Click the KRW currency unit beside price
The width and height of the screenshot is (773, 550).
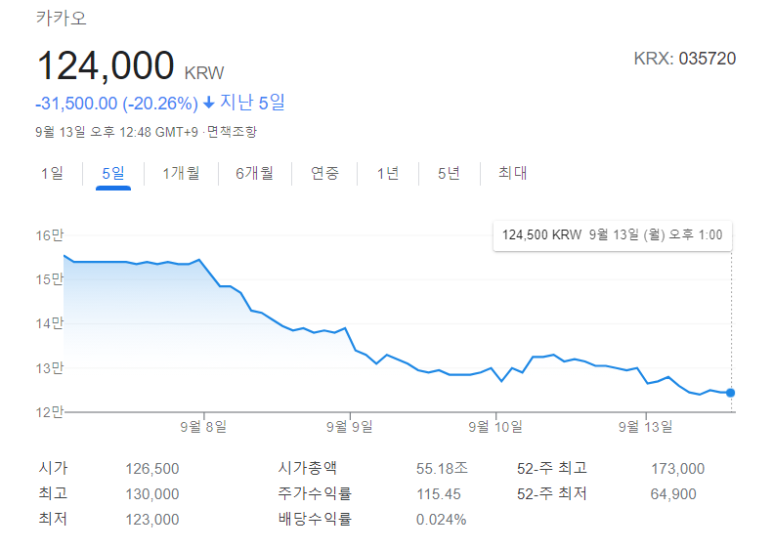point(204,73)
